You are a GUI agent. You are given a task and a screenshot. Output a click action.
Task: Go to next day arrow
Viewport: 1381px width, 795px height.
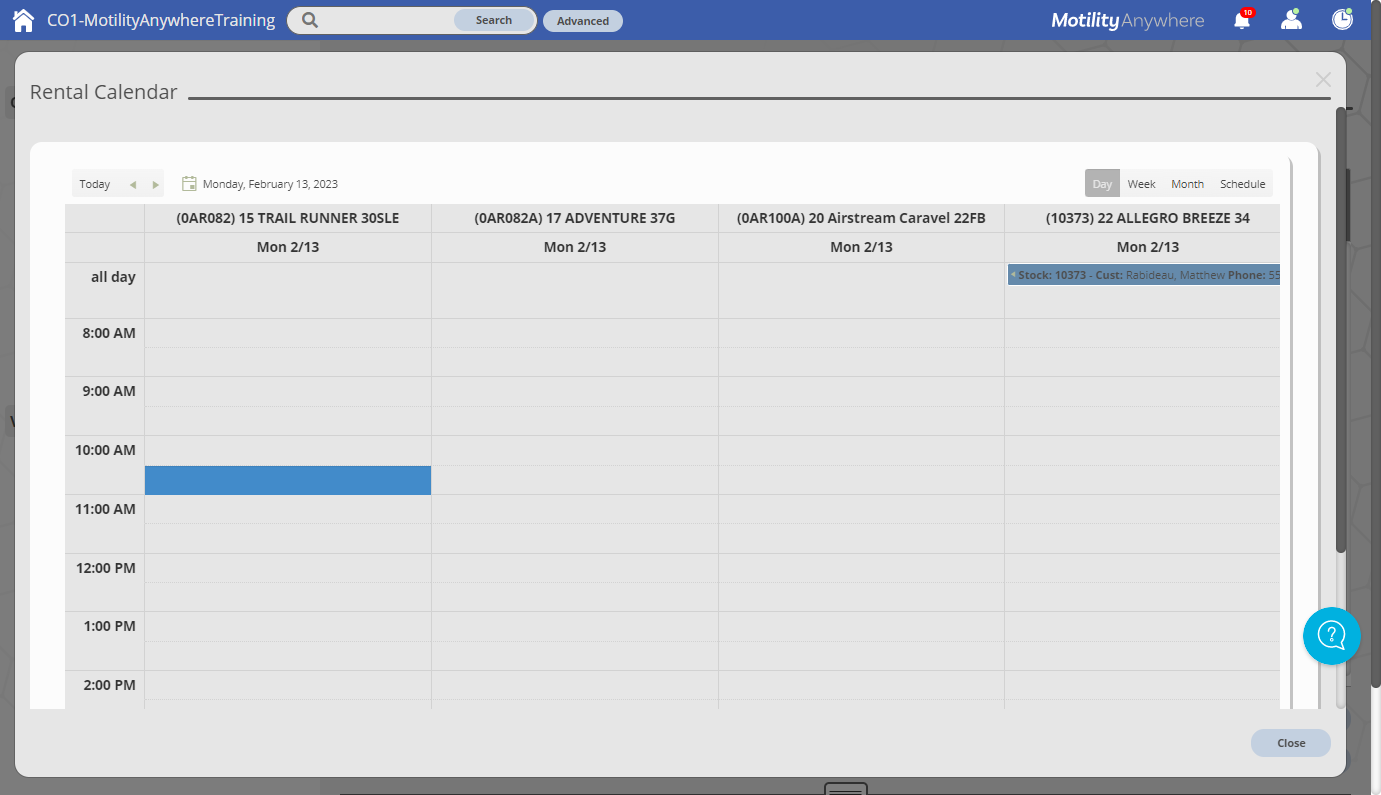(156, 185)
